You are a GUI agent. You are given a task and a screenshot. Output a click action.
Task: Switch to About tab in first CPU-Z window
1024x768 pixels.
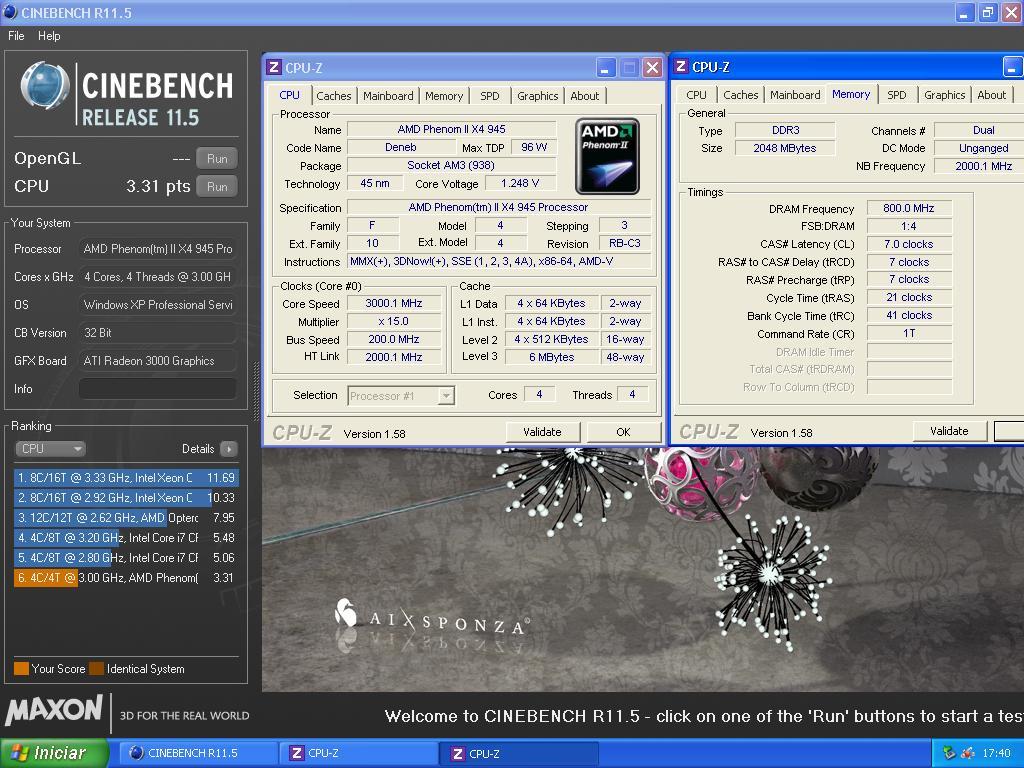point(584,96)
